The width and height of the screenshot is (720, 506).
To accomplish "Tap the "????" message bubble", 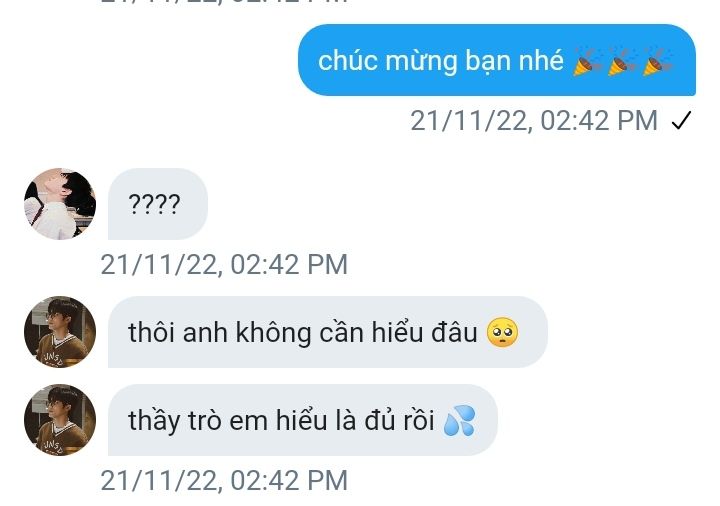I will point(158,204).
